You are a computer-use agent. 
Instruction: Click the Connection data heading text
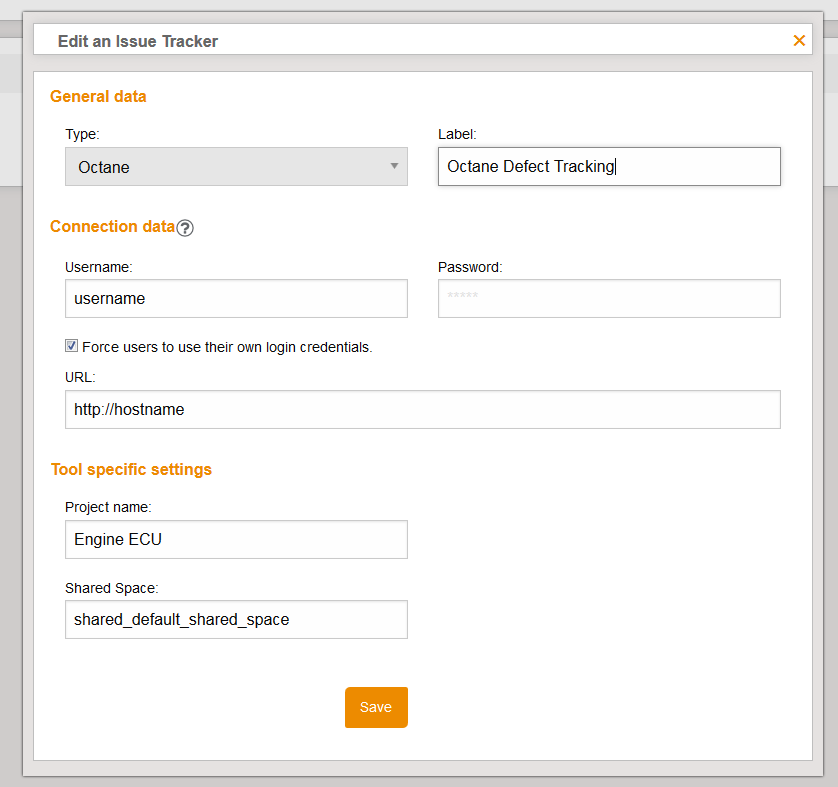112,227
